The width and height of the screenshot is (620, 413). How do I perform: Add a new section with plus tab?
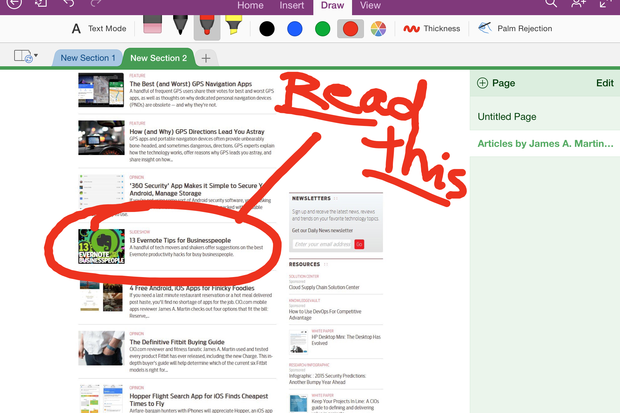[206, 58]
